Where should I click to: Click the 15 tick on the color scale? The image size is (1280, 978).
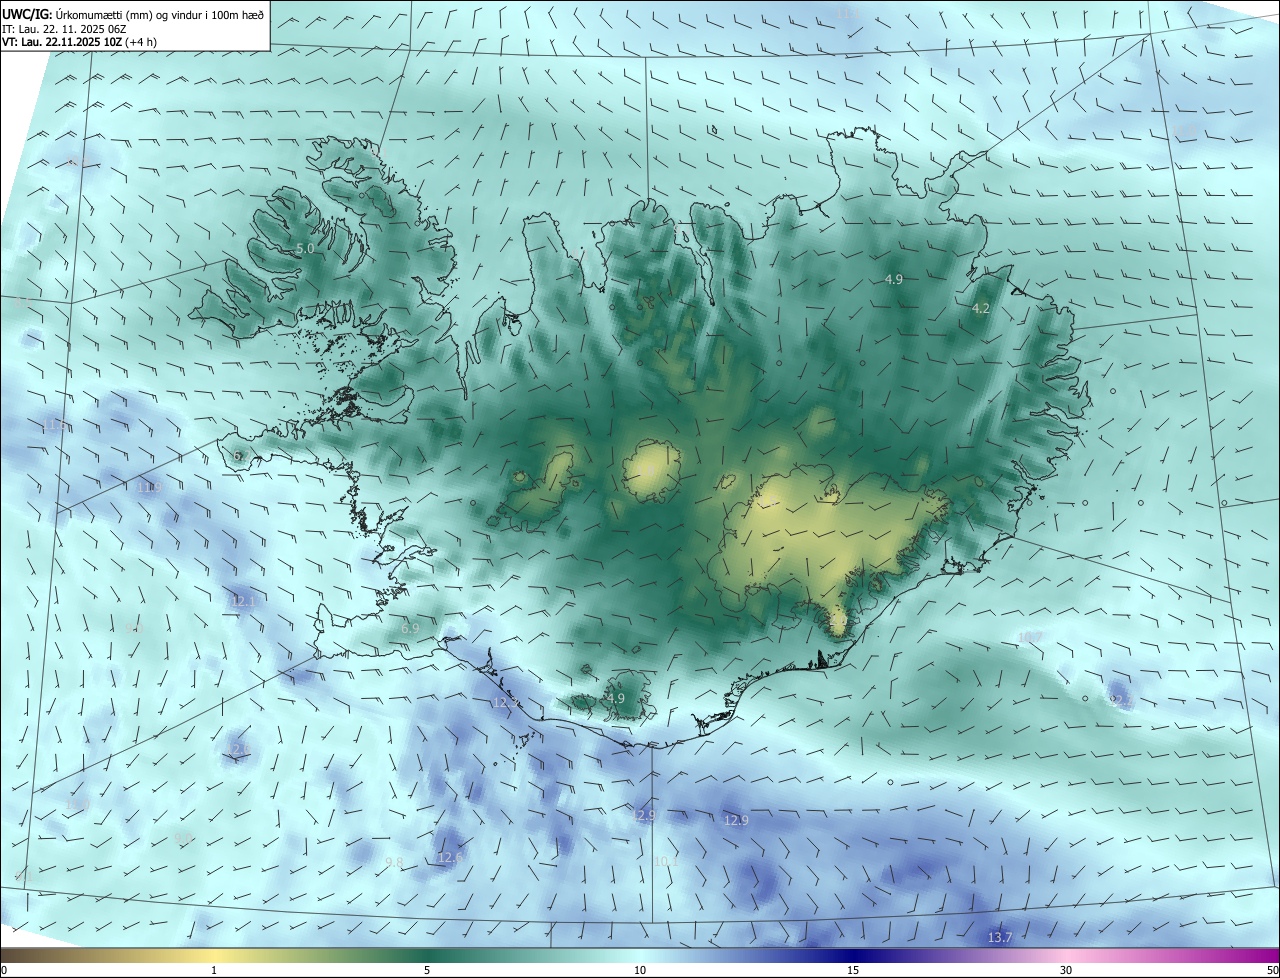853,970
